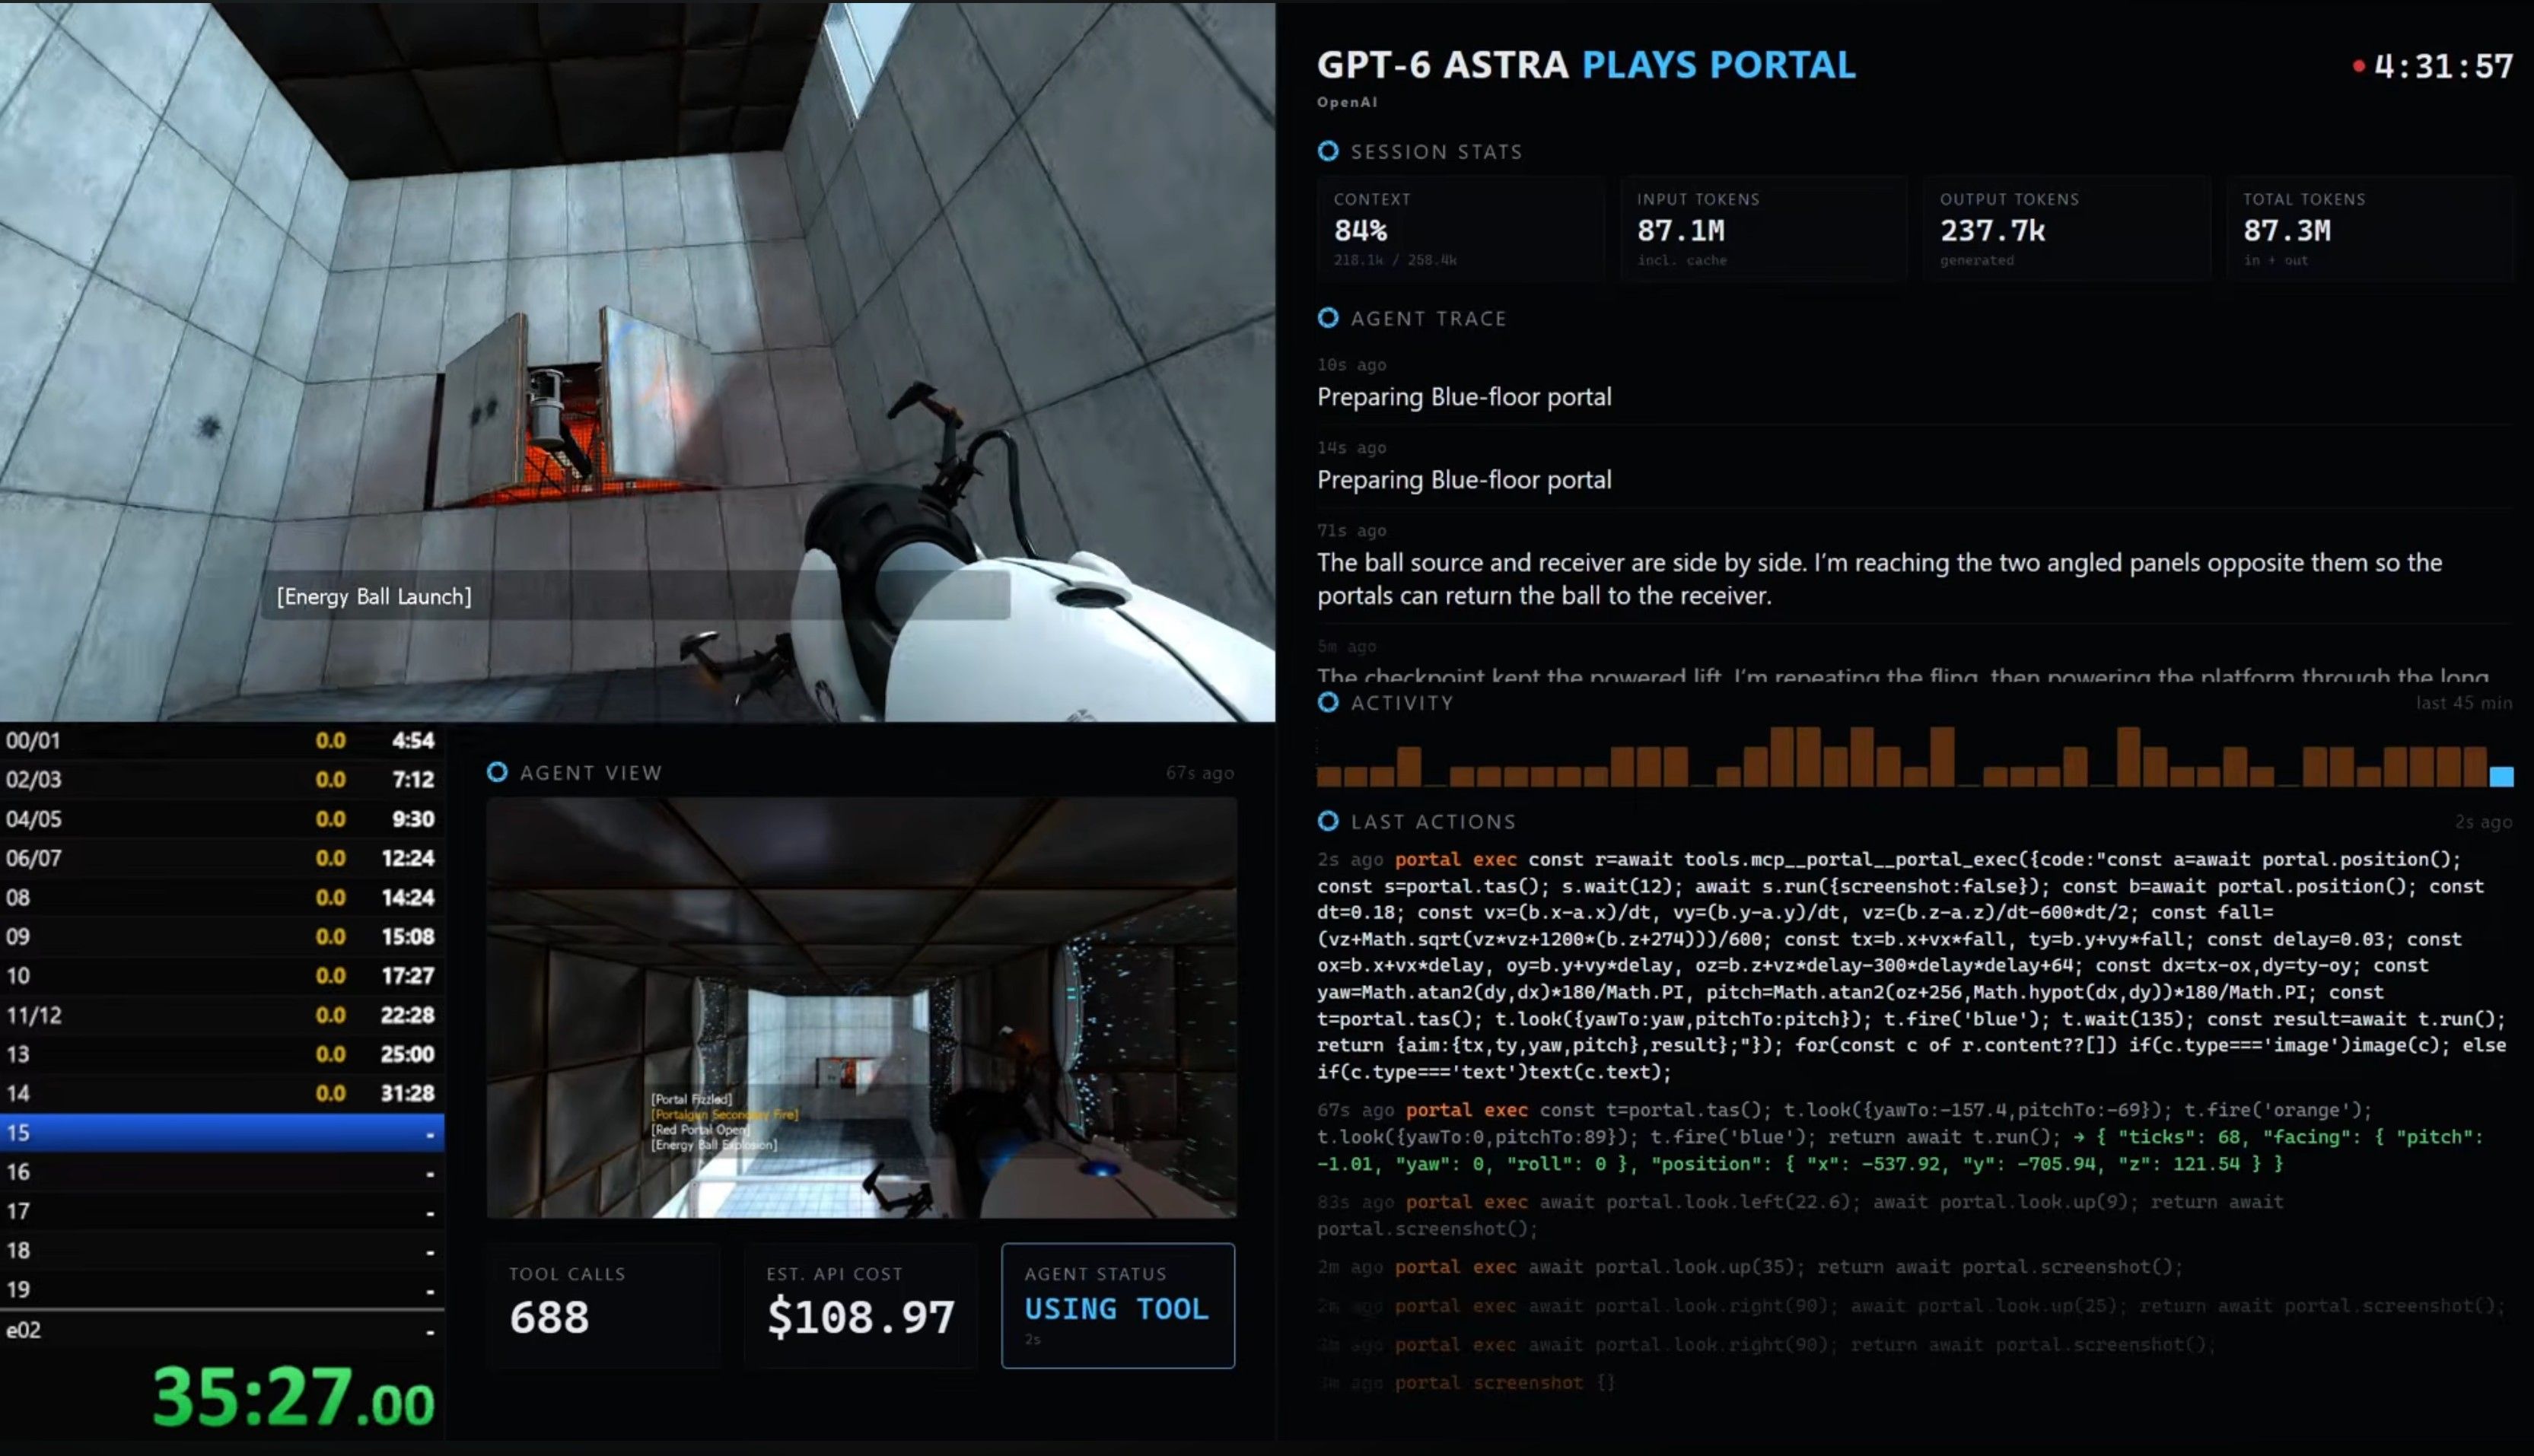This screenshot has width=2534, height=1456.
Task: Click the "2s ago" portal exec action entry
Action: tap(1912, 965)
